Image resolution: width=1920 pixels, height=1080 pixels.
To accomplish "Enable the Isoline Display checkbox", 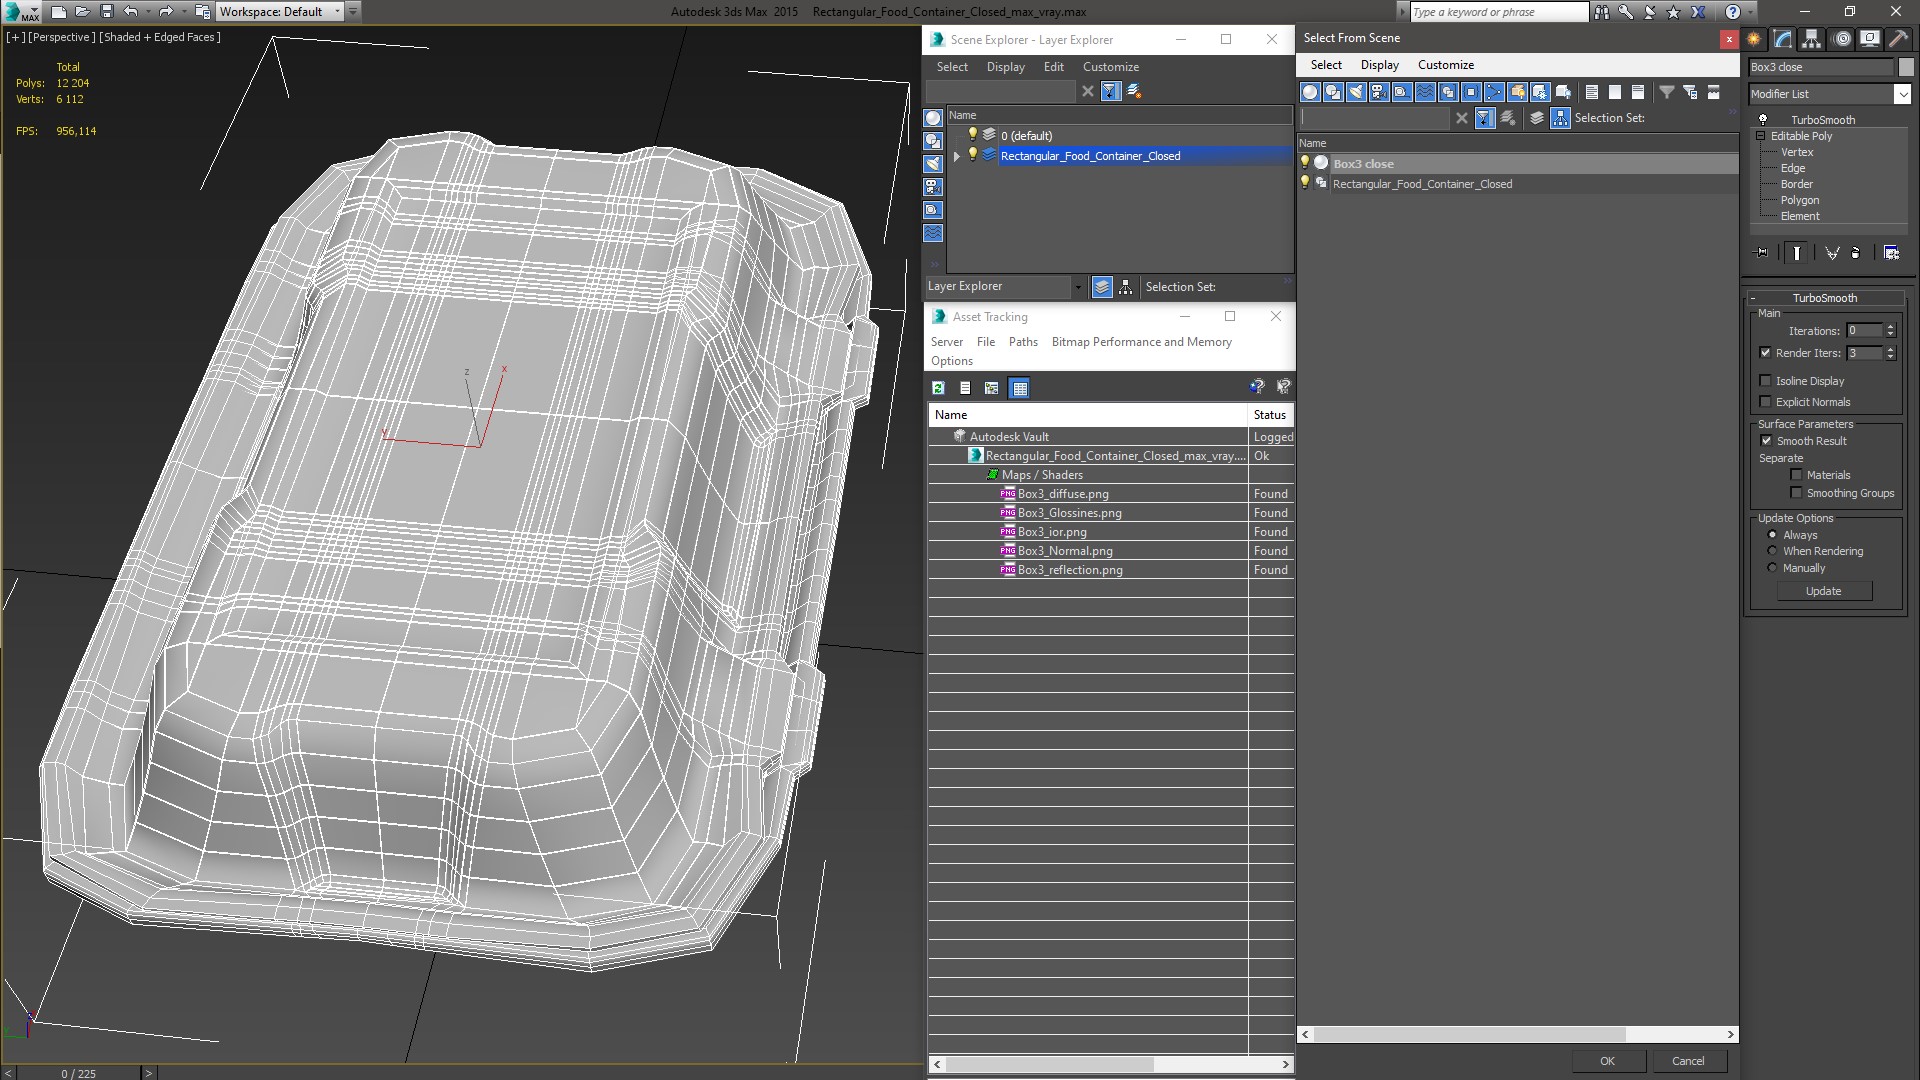I will point(1766,381).
